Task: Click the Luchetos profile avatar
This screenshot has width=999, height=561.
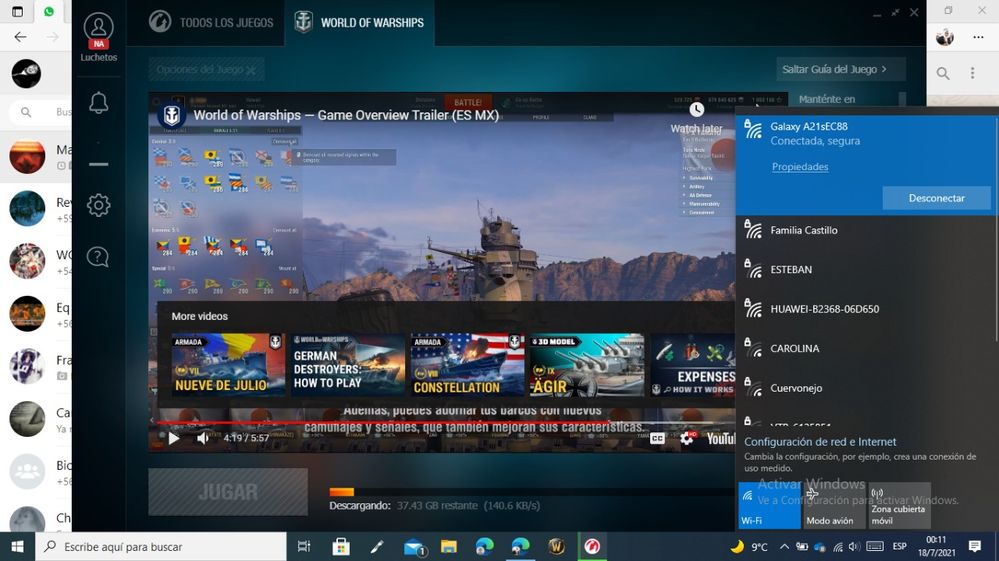Action: click(x=98, y=29)
